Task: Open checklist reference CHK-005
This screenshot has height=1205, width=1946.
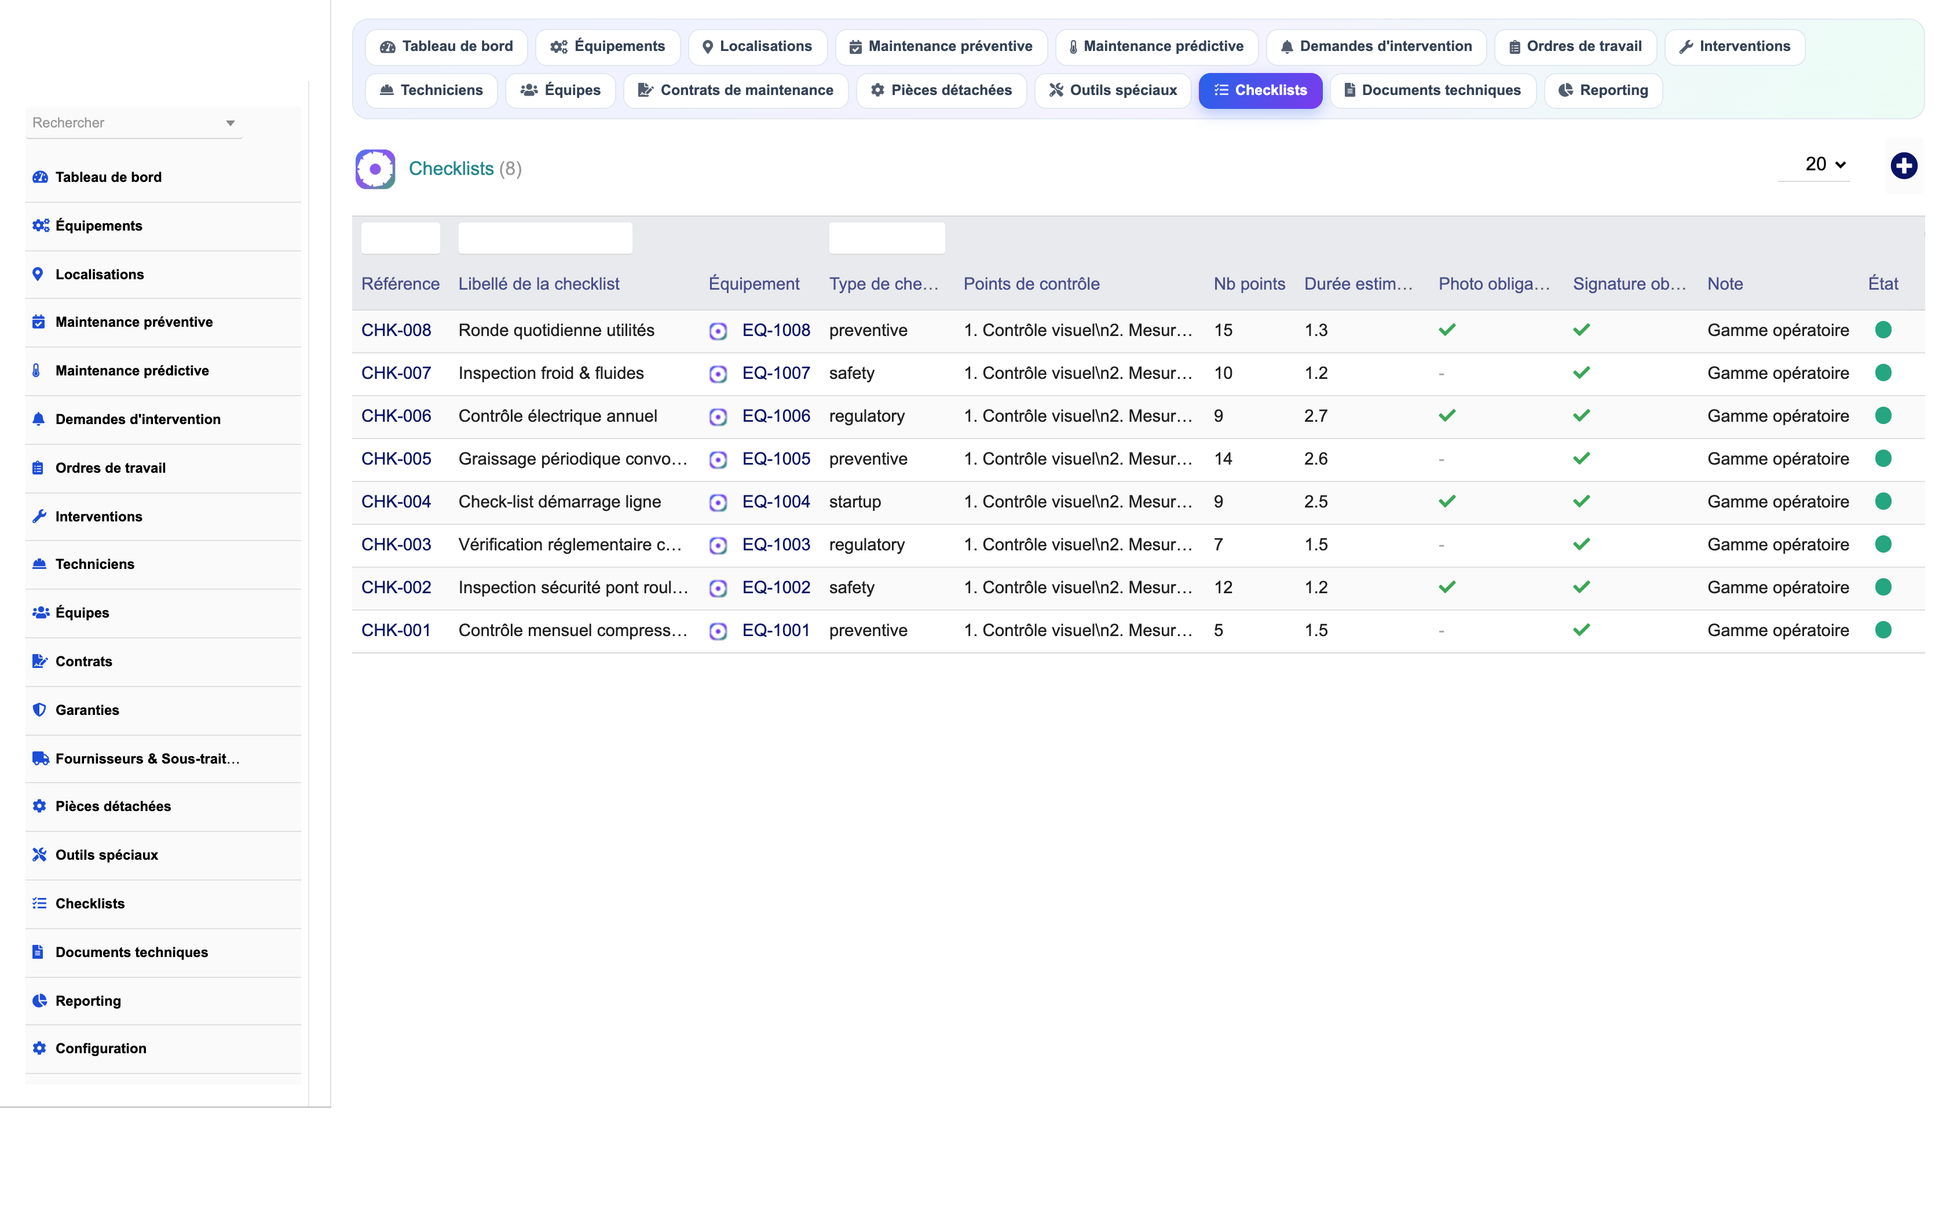Action: pos(396,460)
